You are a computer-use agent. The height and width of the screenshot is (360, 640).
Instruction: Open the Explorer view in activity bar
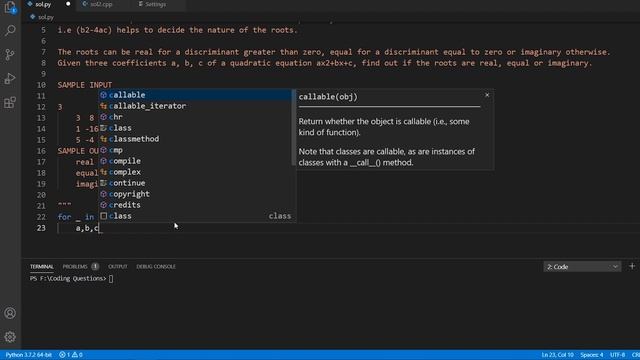click(x=10, y=7)
